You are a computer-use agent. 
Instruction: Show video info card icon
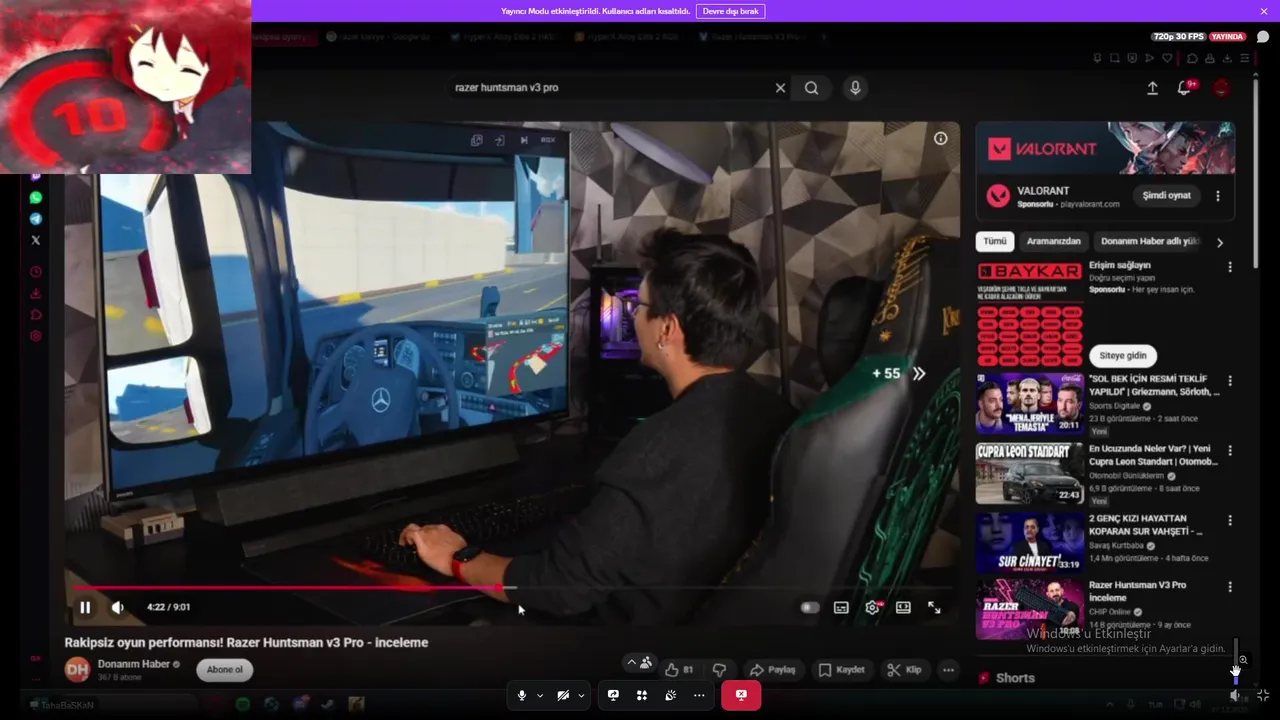pyautogui.click(x=941, y=139)
